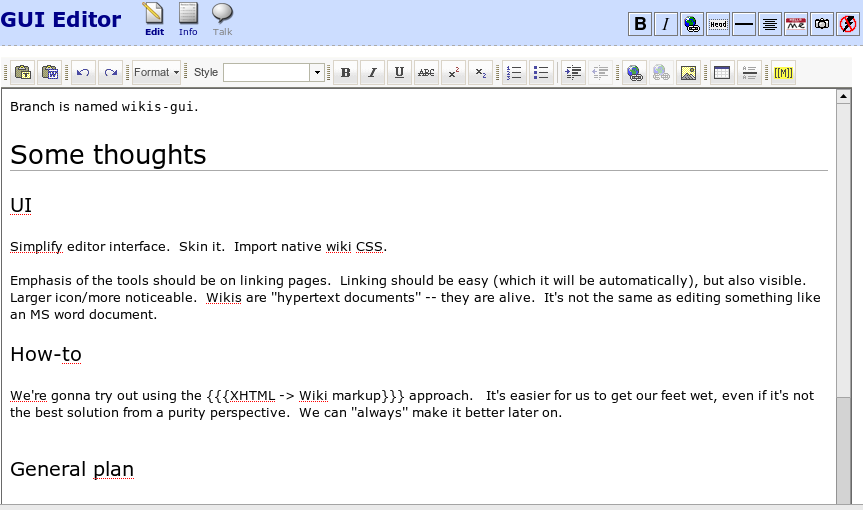The height and width of the screenshot is (510, 863).
Task: Click the vertical scrollbar thumb
Action: [x=843, y=449]
